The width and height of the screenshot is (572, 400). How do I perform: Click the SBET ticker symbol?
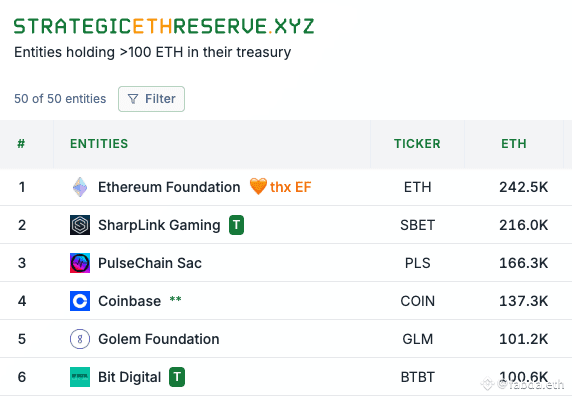[x=418, y=225]
